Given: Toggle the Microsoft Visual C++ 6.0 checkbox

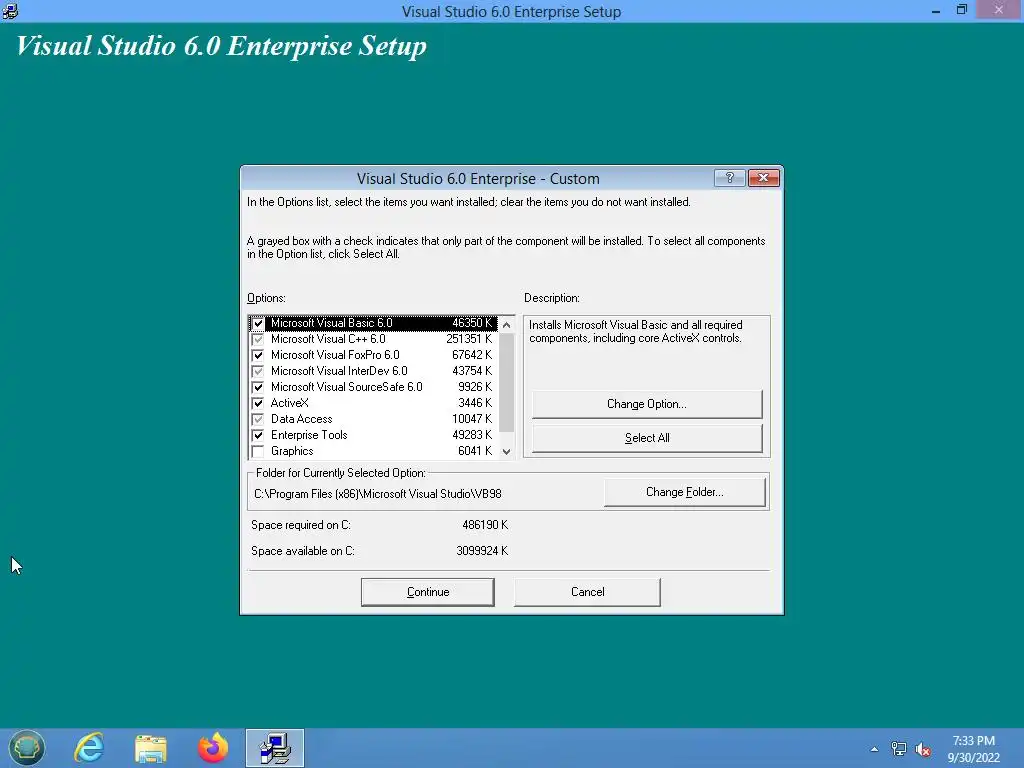Looking at the screenshot, I should [258, 340].
